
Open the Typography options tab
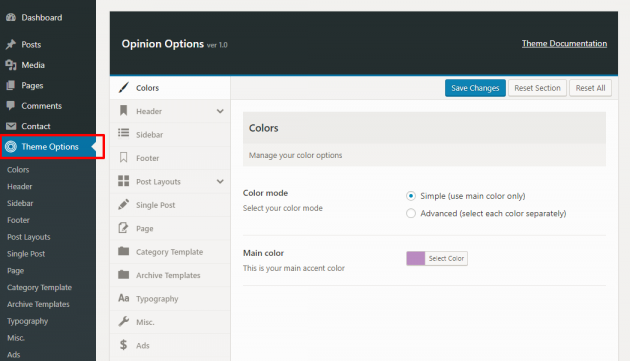[x=170, y=299]
